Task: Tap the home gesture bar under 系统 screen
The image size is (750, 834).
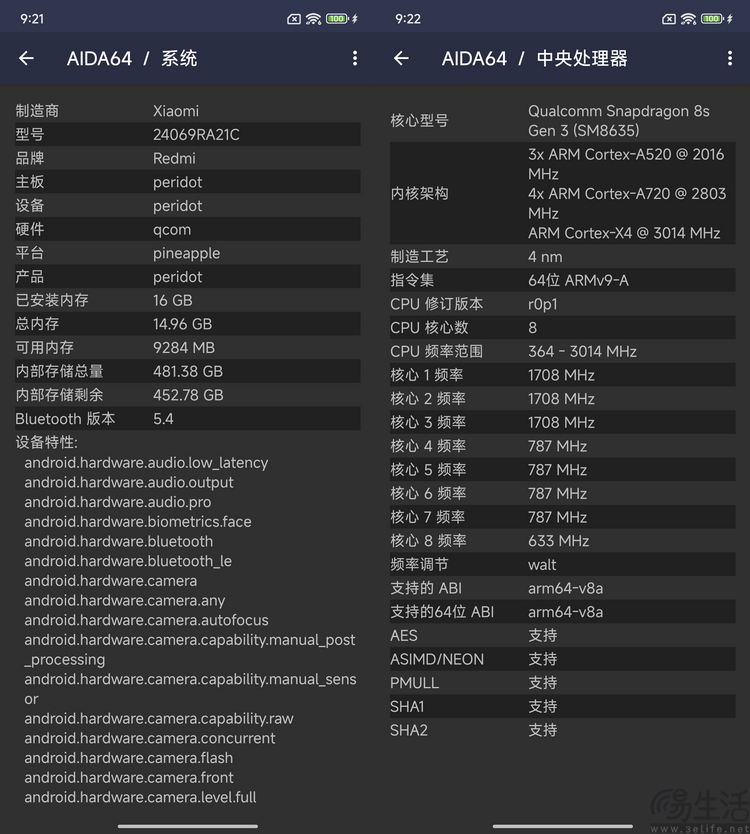Action: 187,826
